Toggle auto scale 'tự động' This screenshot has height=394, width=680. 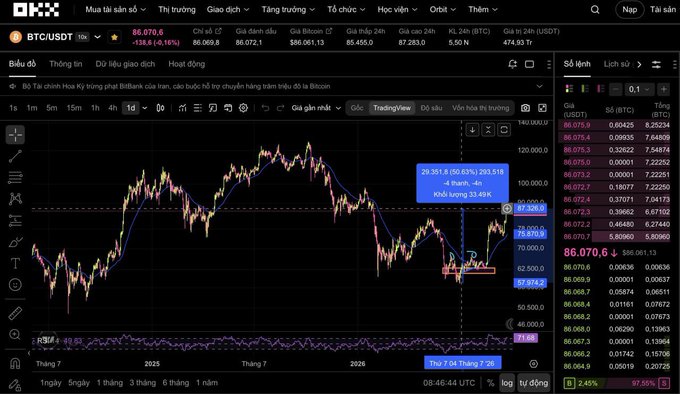(533, 383)
